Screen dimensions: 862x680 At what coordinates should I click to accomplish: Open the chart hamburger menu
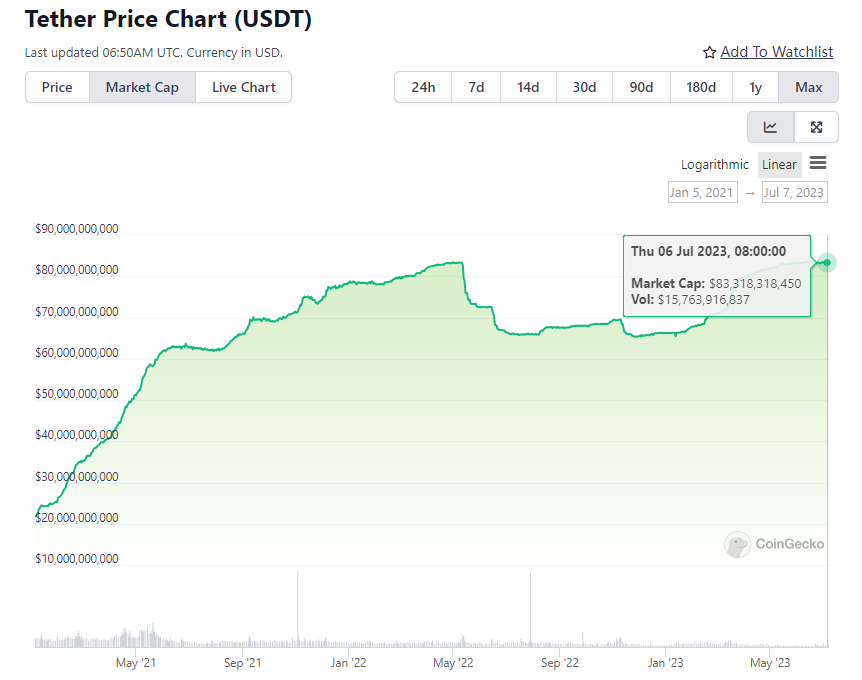point(818,163)
